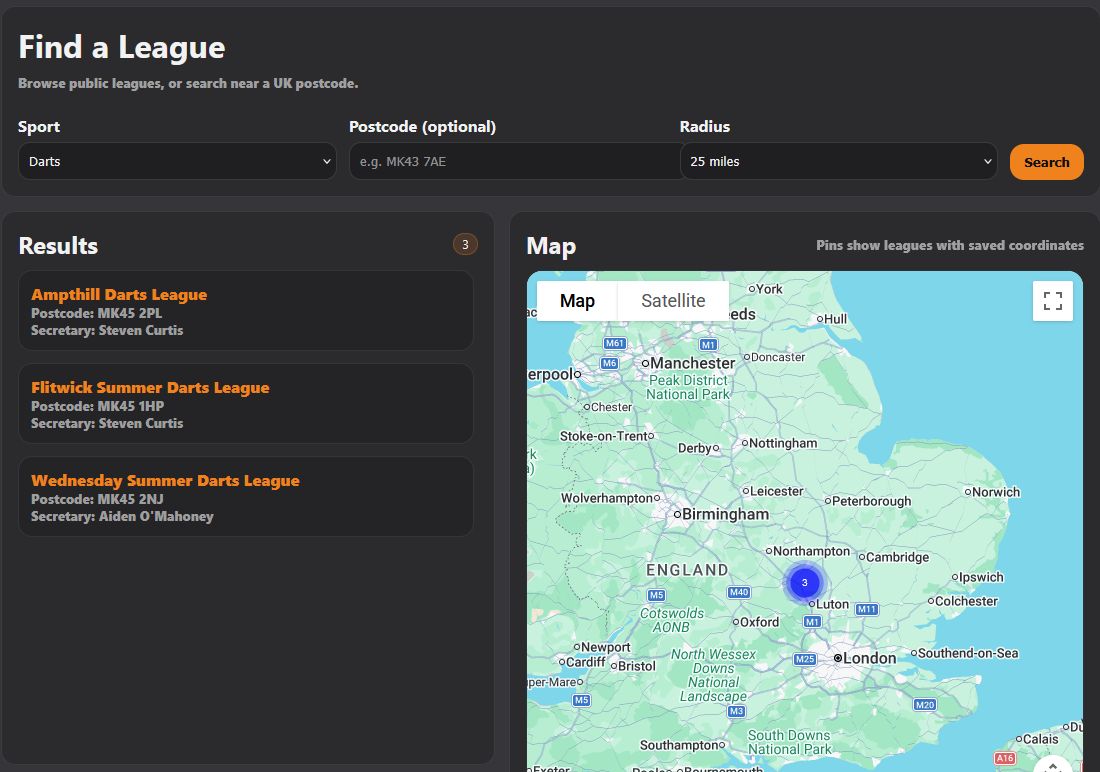Open the Flitwick Summer Darts League result
The width and height of the screenshot is (1100, 772).
point(246,403)
